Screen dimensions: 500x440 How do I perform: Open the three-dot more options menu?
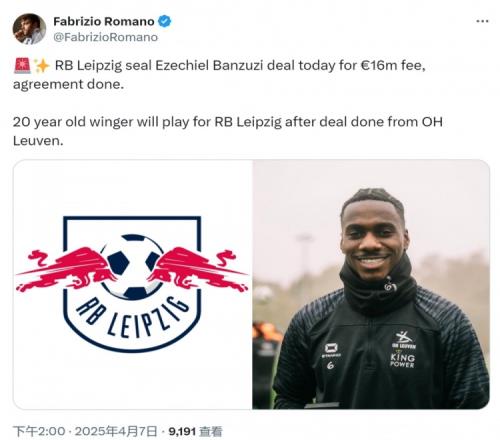point(482,21)
